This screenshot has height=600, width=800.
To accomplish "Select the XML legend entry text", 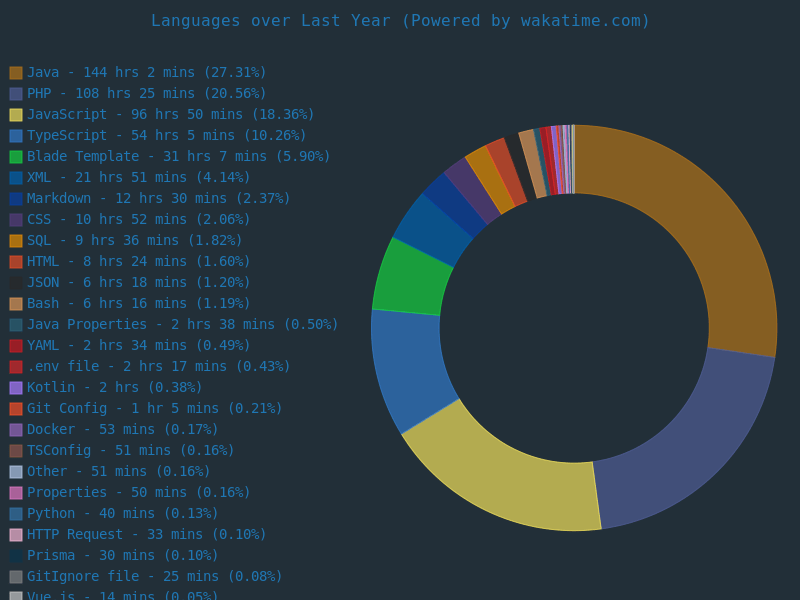I will (138, 177).
